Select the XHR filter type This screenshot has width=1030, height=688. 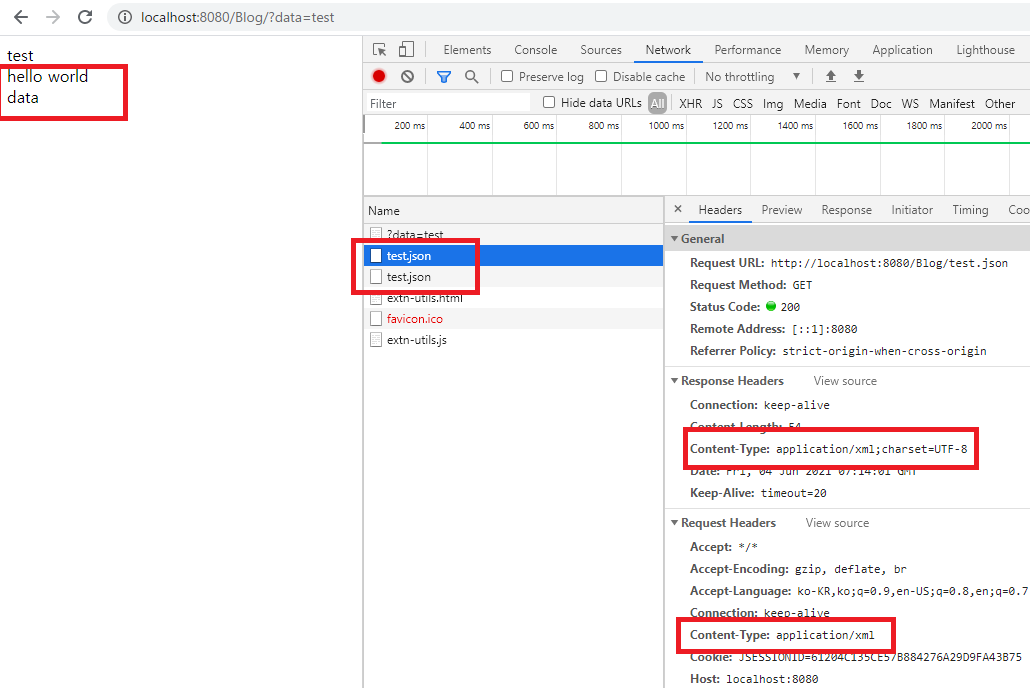pyautogui.click(x=690, y=103)
